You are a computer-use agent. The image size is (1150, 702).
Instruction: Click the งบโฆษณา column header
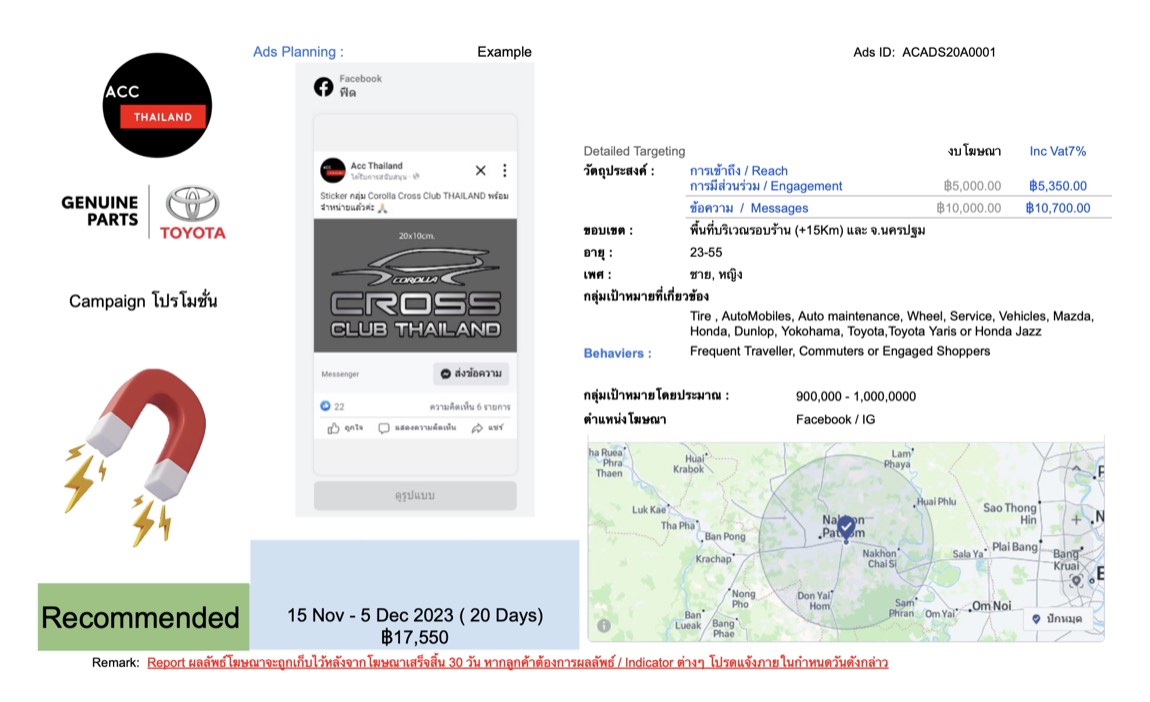pos(974,151)
